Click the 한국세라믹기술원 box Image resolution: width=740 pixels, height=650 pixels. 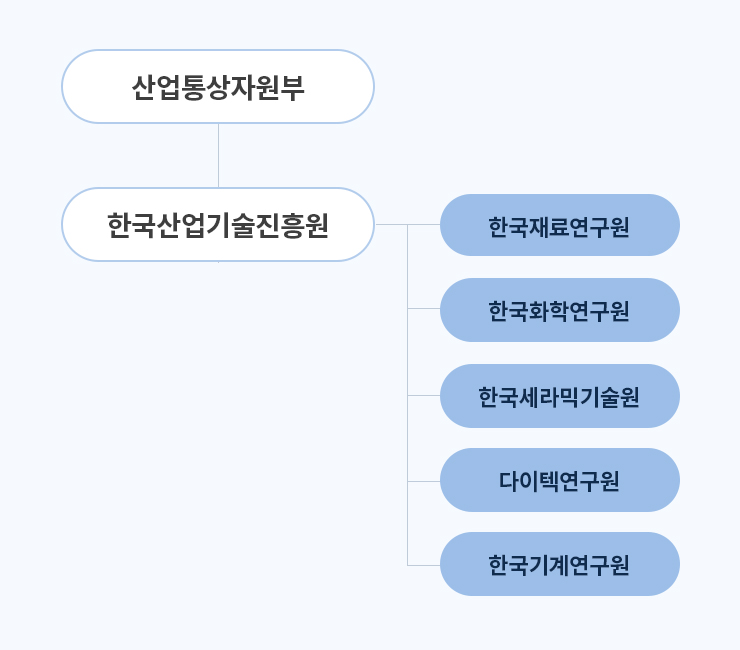560,396
